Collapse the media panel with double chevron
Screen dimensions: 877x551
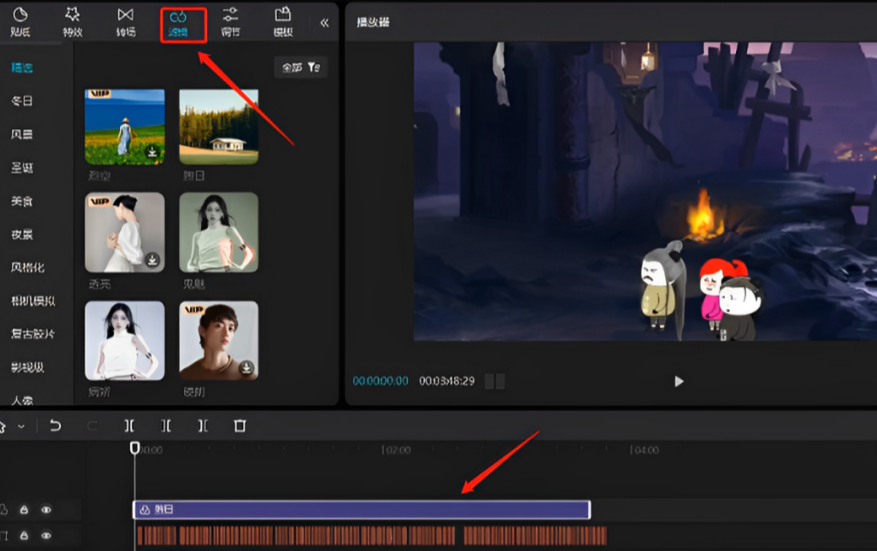click(x=324, y=22)
